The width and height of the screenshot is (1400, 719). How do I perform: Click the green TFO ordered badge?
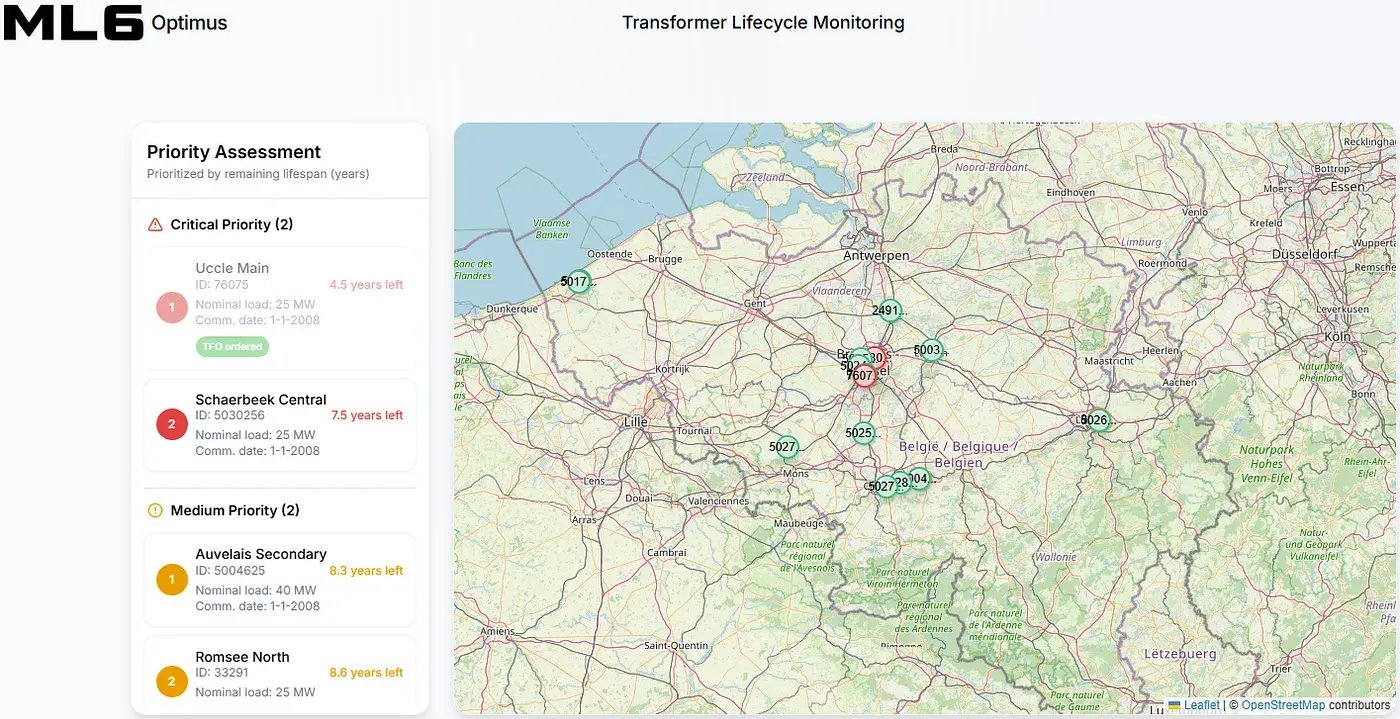coord(232,347)
